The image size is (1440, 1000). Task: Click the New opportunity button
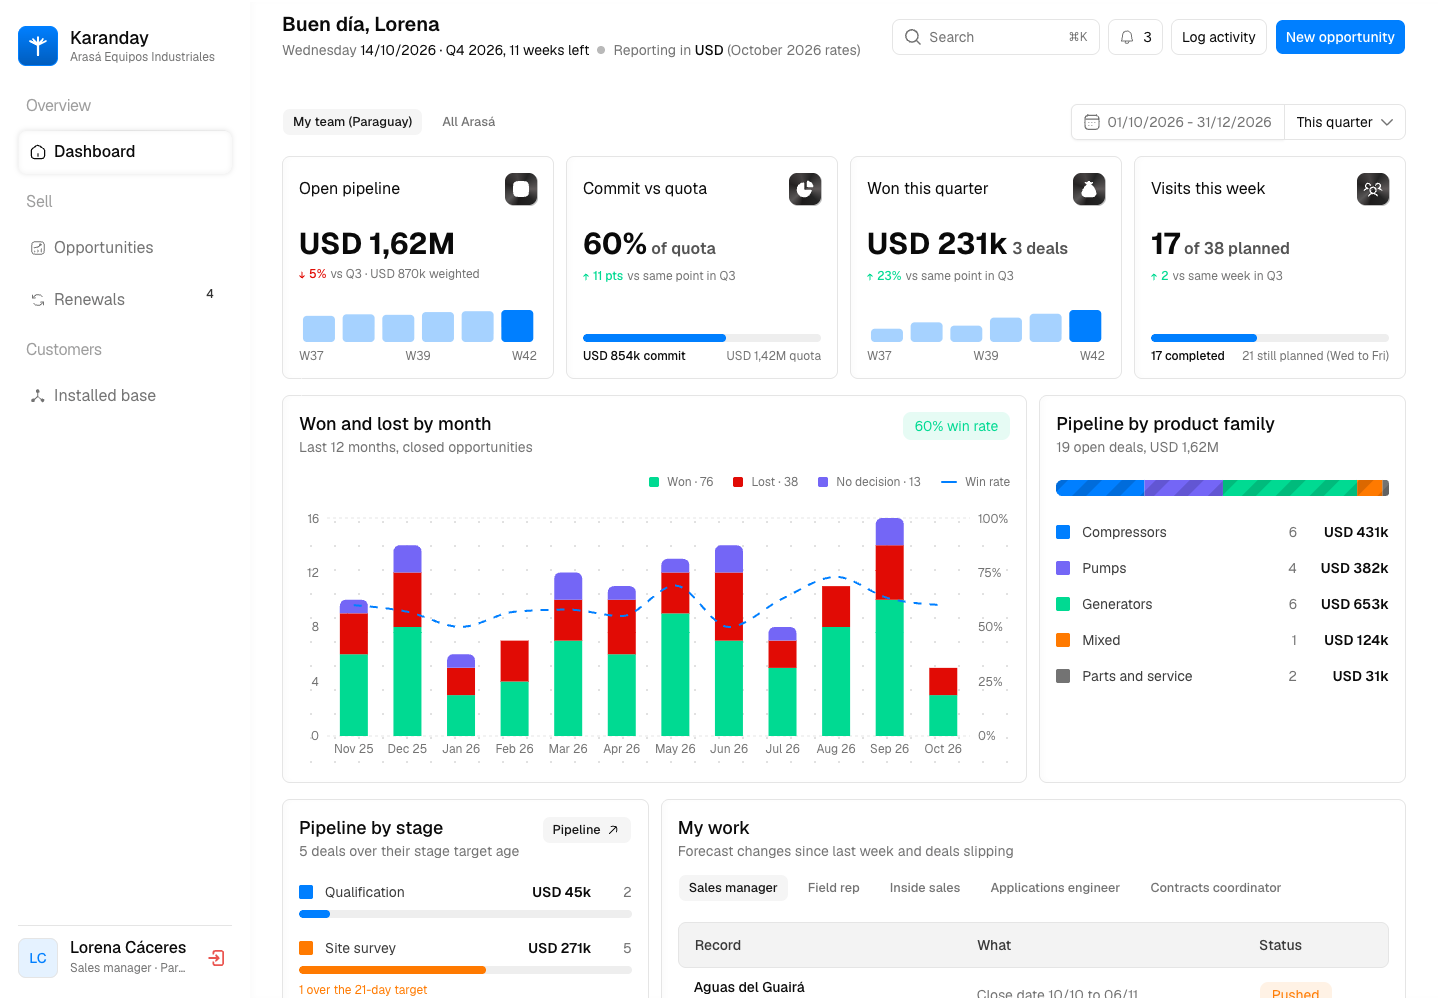pos(1340,37)
